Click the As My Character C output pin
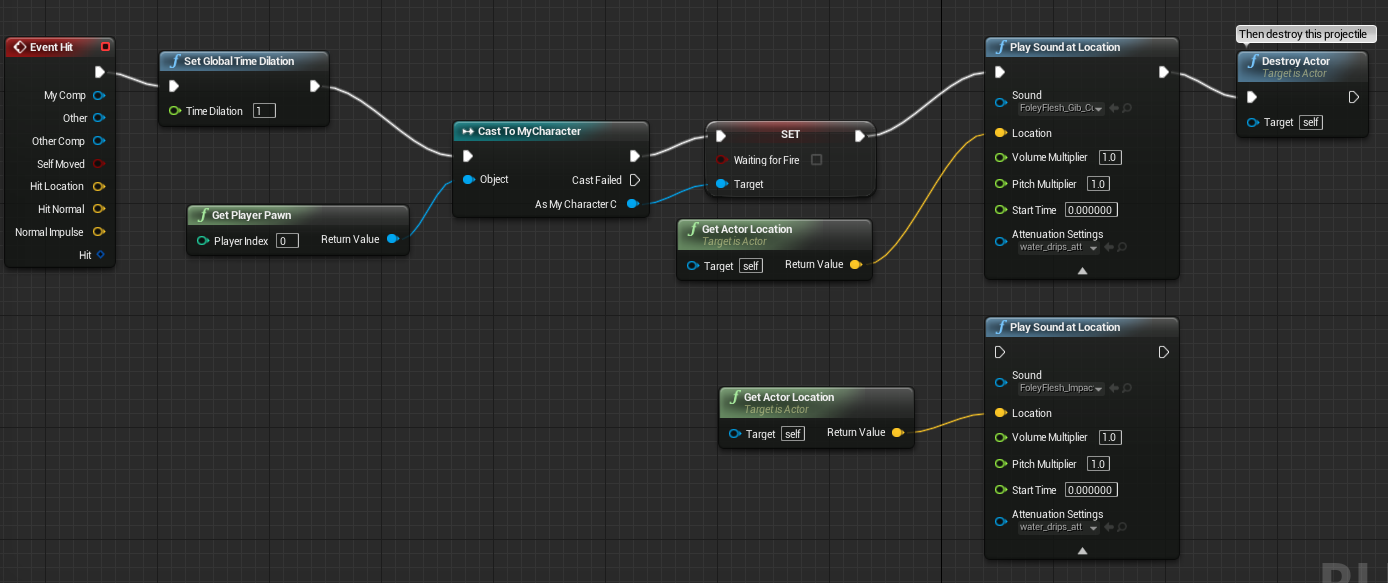The image size is (1388, 583). point(632,204)
